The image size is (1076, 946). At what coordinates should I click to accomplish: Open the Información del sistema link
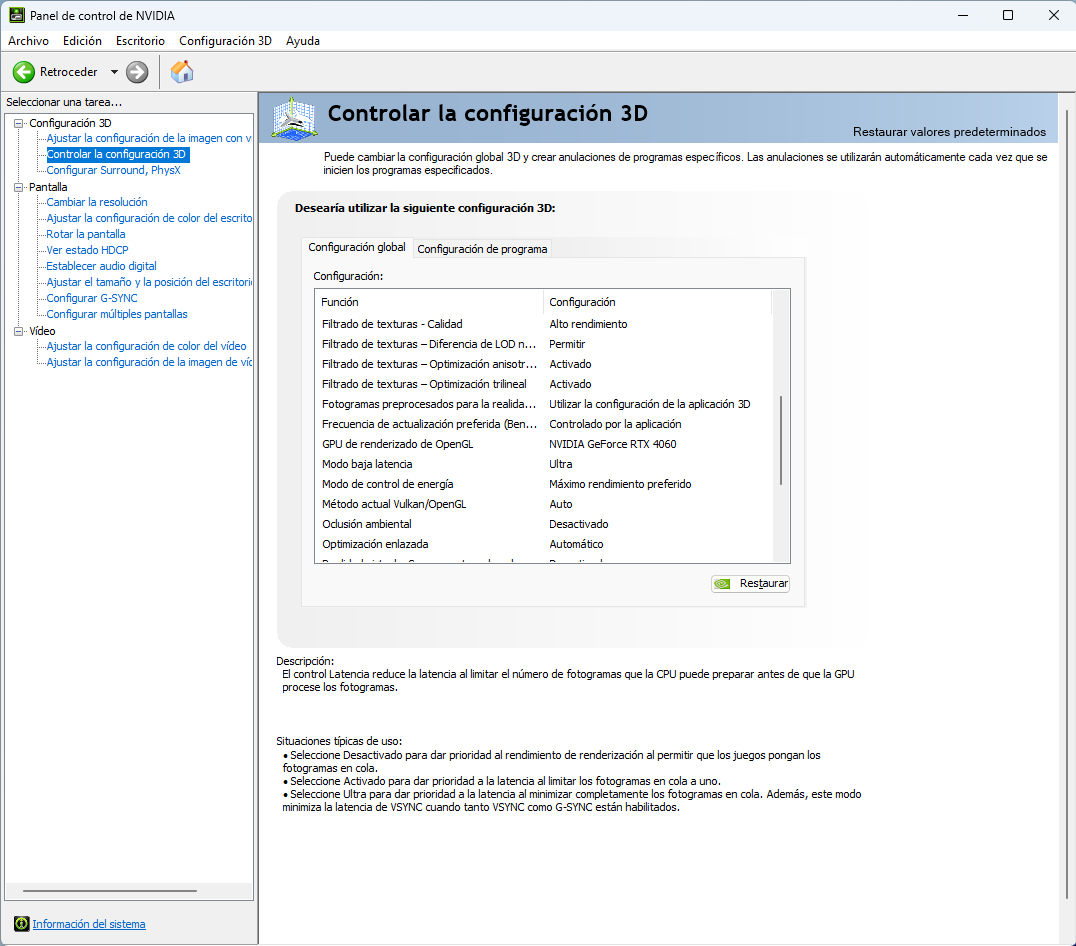(89, 924)
